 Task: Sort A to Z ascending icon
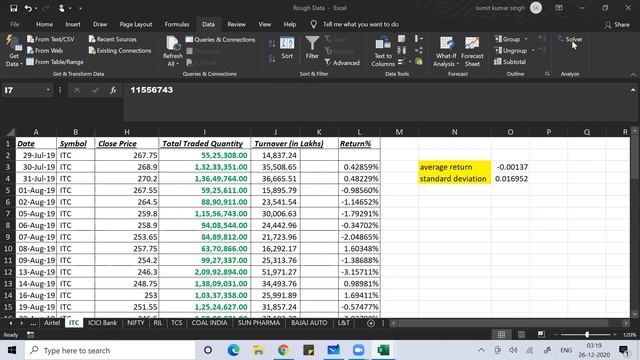(x=271, y=43)
